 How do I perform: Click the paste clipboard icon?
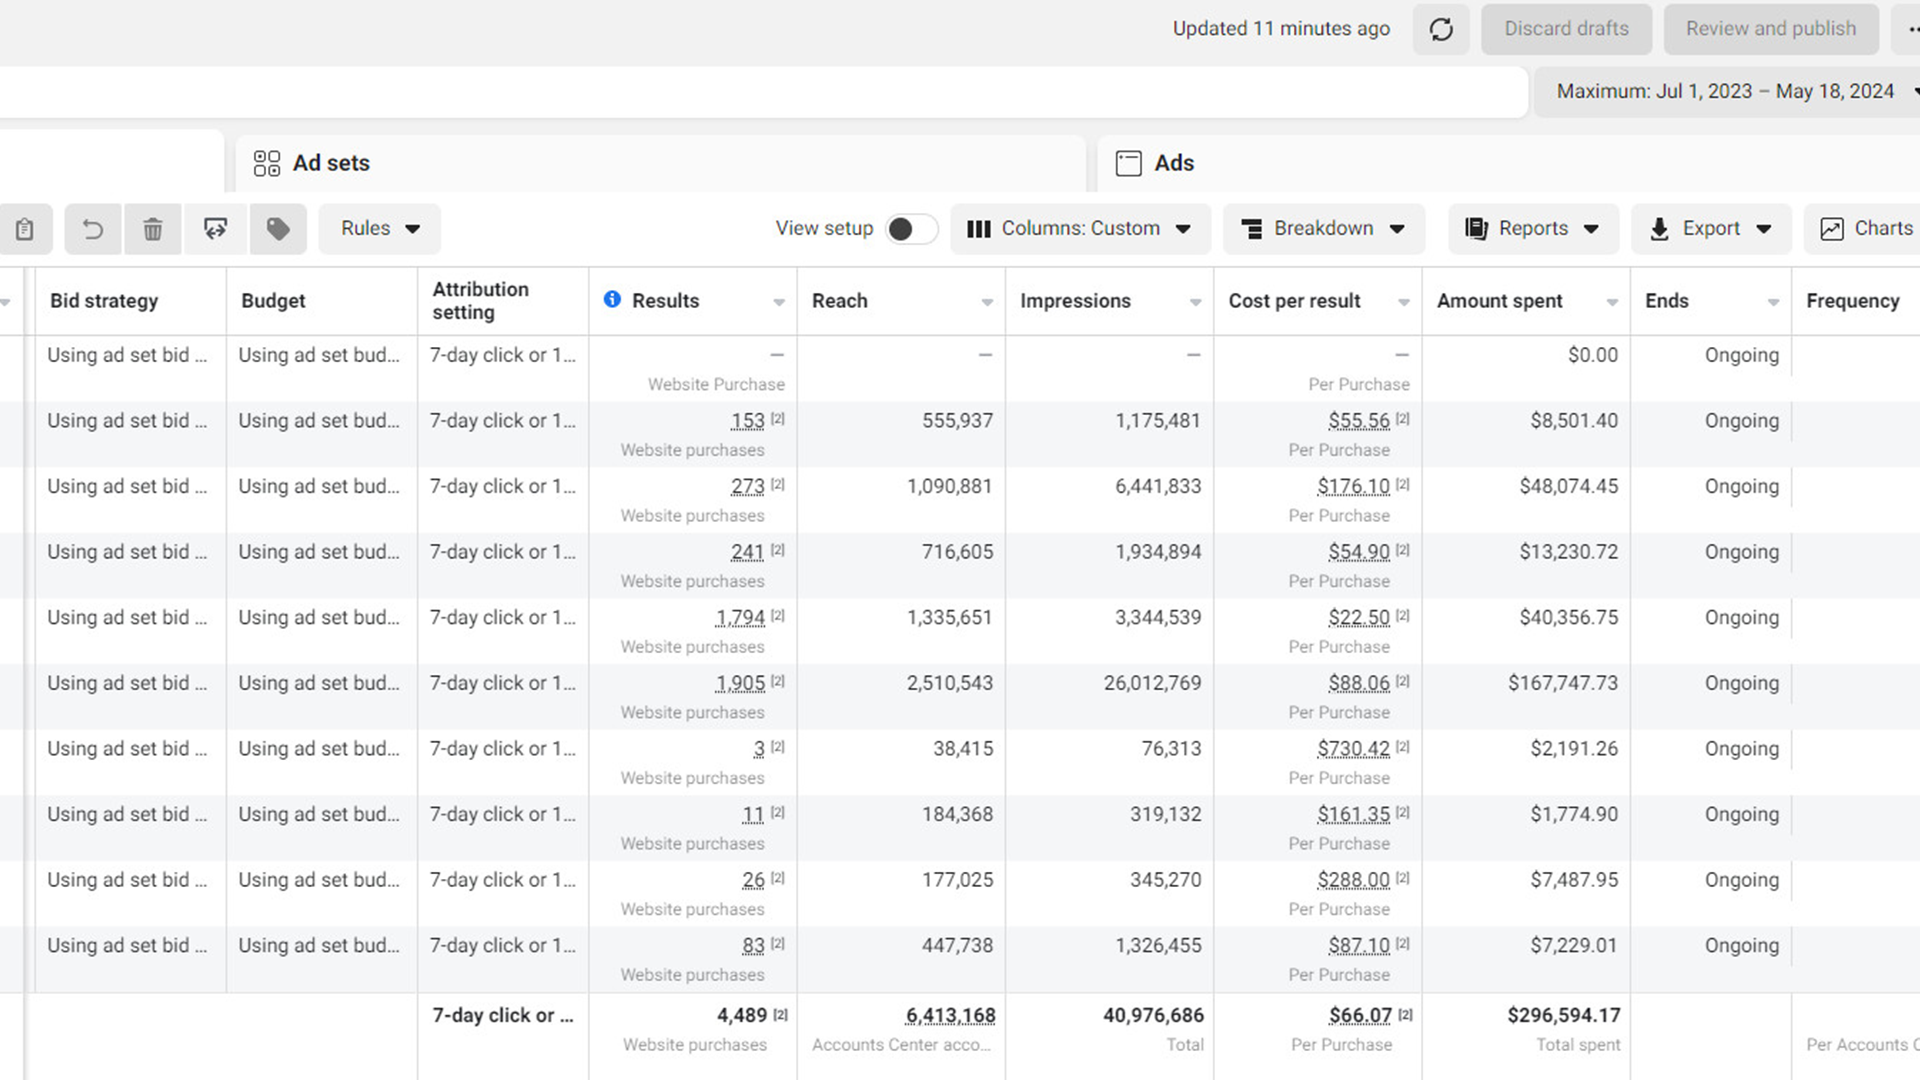(24, 229)
